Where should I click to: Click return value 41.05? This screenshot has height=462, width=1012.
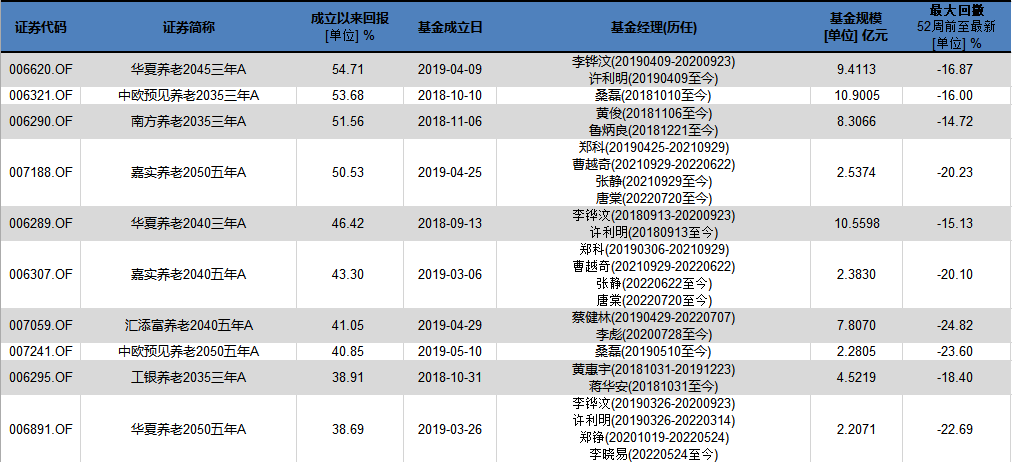pos(350,326)
